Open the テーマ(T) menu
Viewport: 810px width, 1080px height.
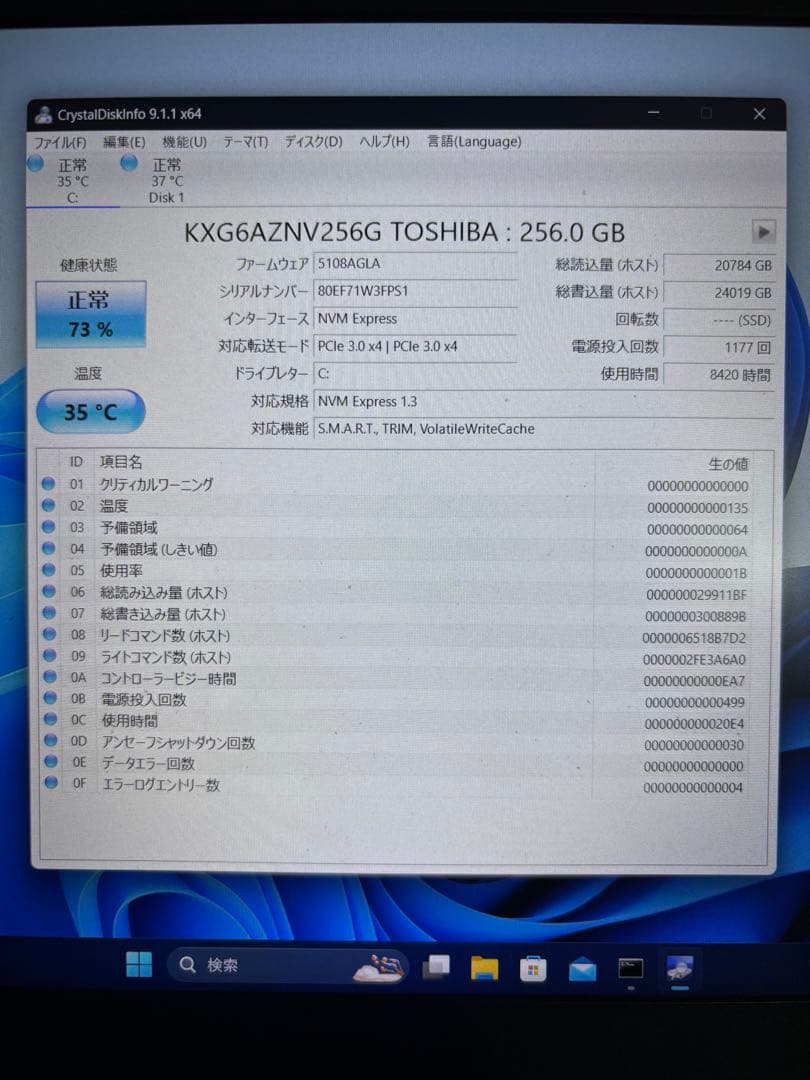click(x=244, y=141)
